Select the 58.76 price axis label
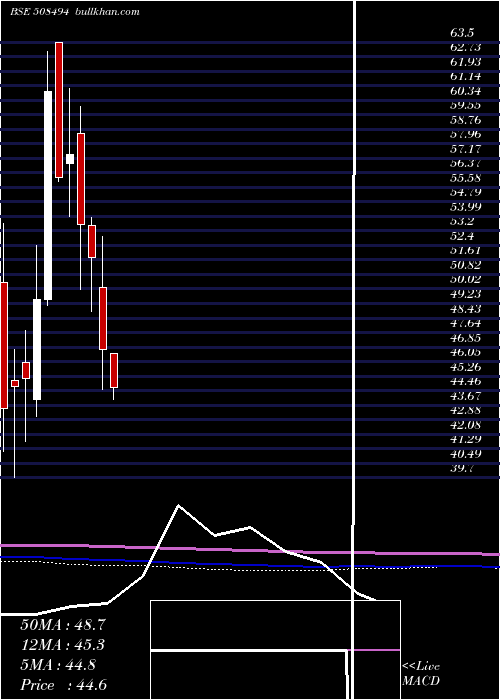The image size is (500, 700). coord(466,120)
